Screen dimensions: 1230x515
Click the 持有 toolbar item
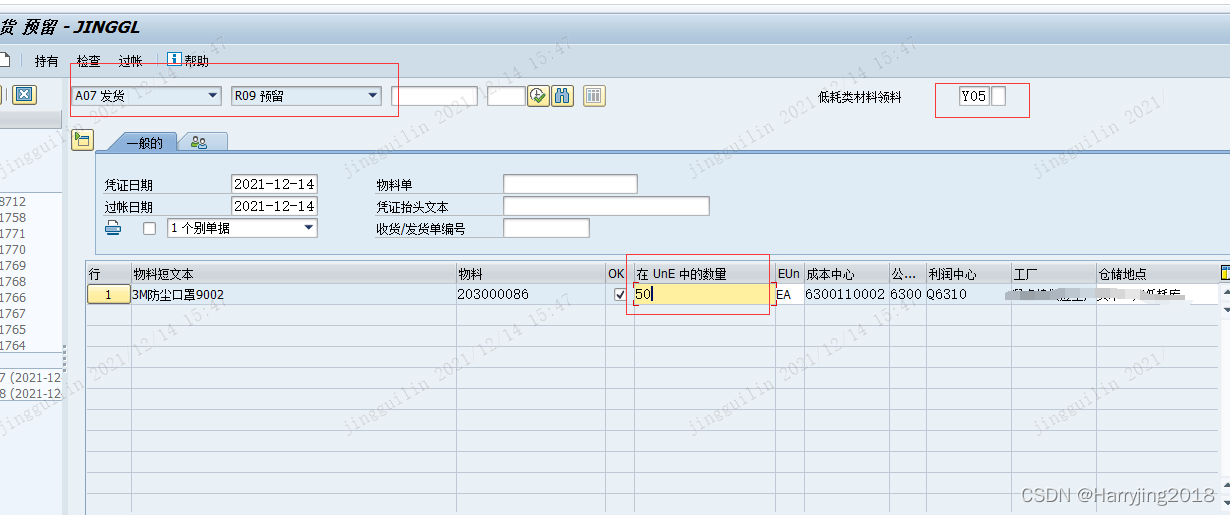47,61
